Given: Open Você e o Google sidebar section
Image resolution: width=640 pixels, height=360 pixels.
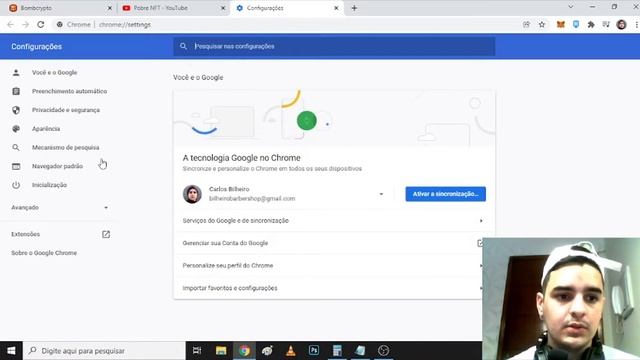Looking at the screenshot, I should [x=54, y=73].
